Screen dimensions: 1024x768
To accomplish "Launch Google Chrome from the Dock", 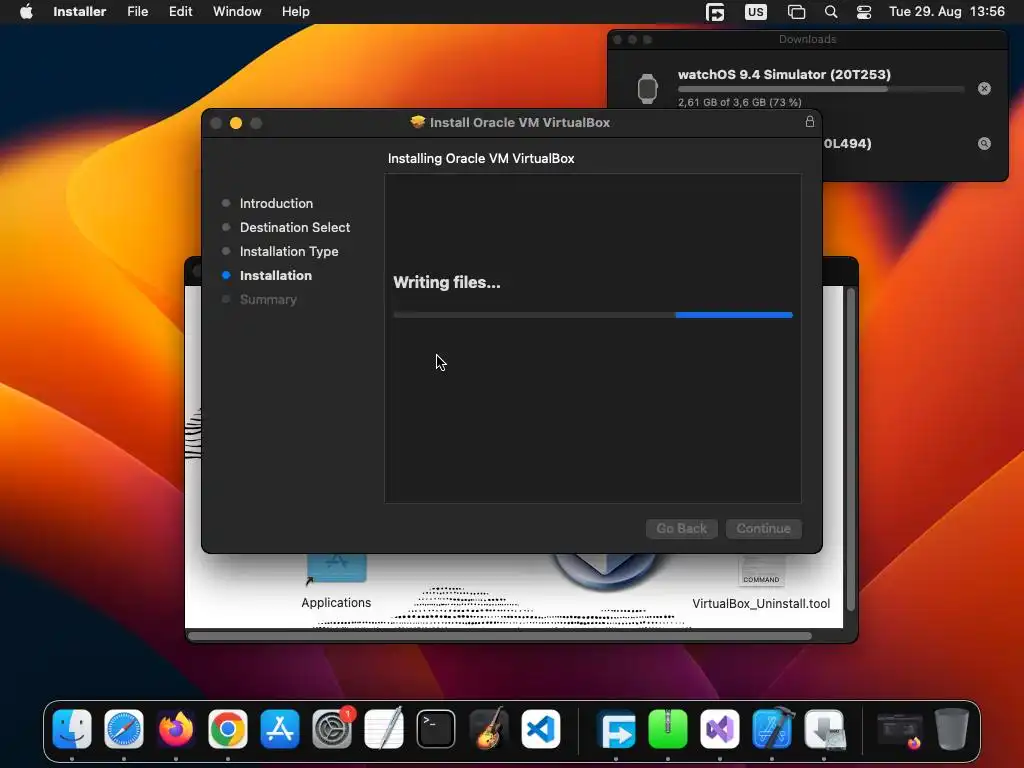I will click(228, 729).
